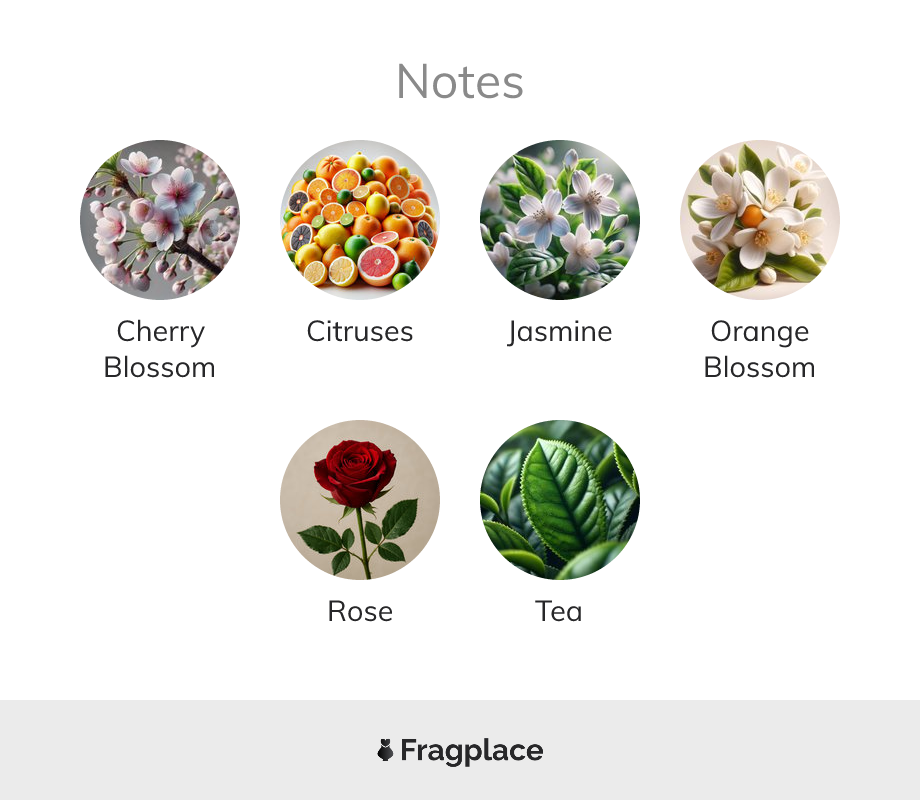Screen dimensions: 920x800
Task: Select the Rose note name
Action: coord(360,612)
